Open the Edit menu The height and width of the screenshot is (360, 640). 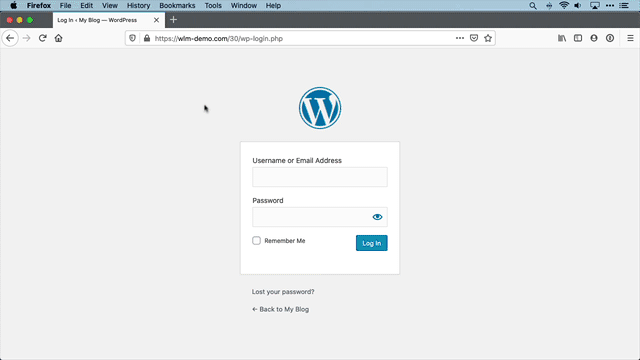point(87,6)
